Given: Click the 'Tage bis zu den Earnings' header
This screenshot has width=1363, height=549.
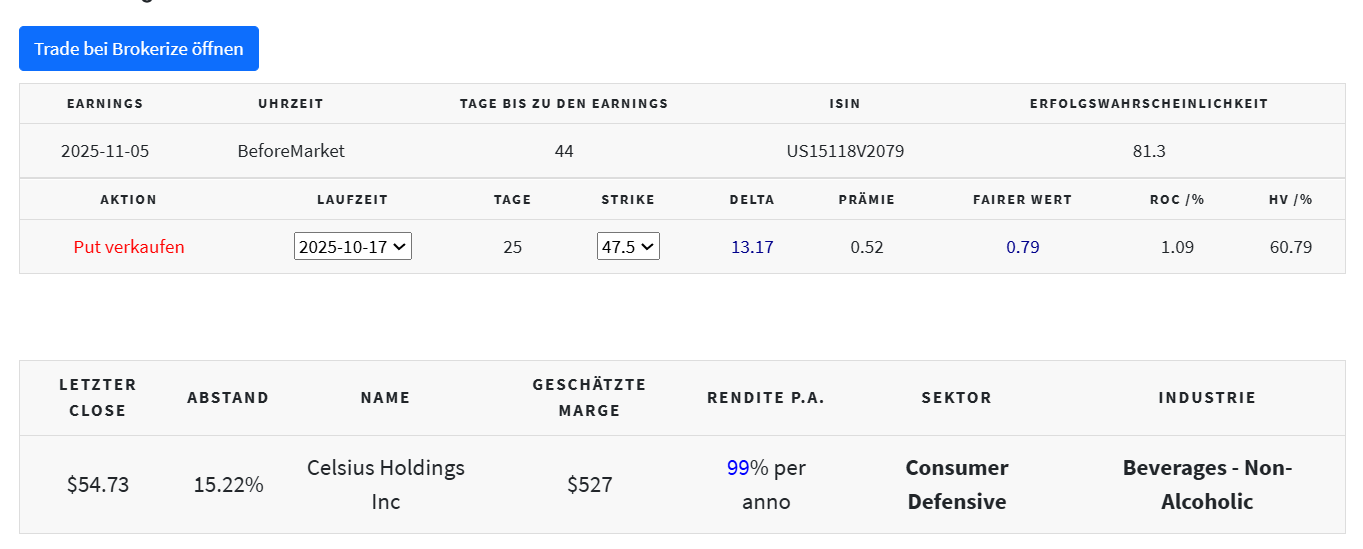Looking at the screenshot, I should point(564,104).
